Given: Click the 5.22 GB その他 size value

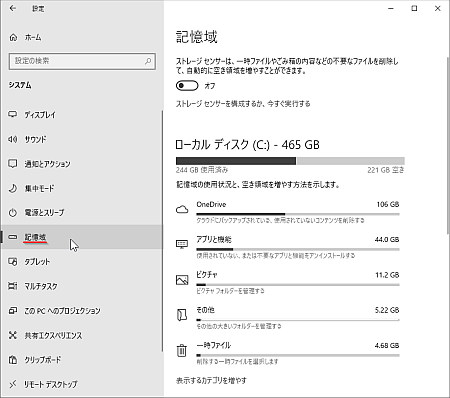Looking at the screenshot, I should click(387, 310).
